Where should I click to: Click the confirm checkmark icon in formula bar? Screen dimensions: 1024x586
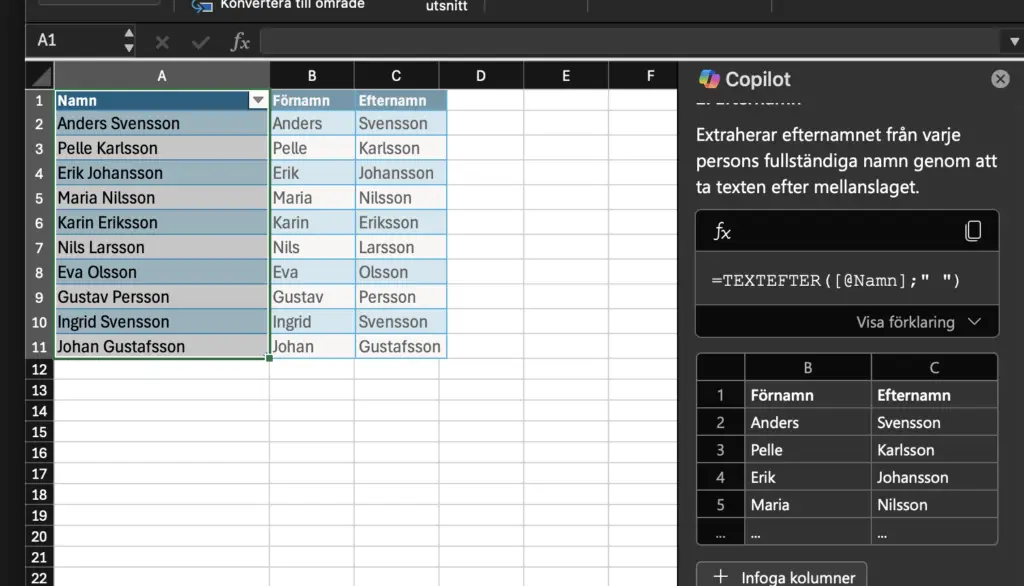coord(201,42)
